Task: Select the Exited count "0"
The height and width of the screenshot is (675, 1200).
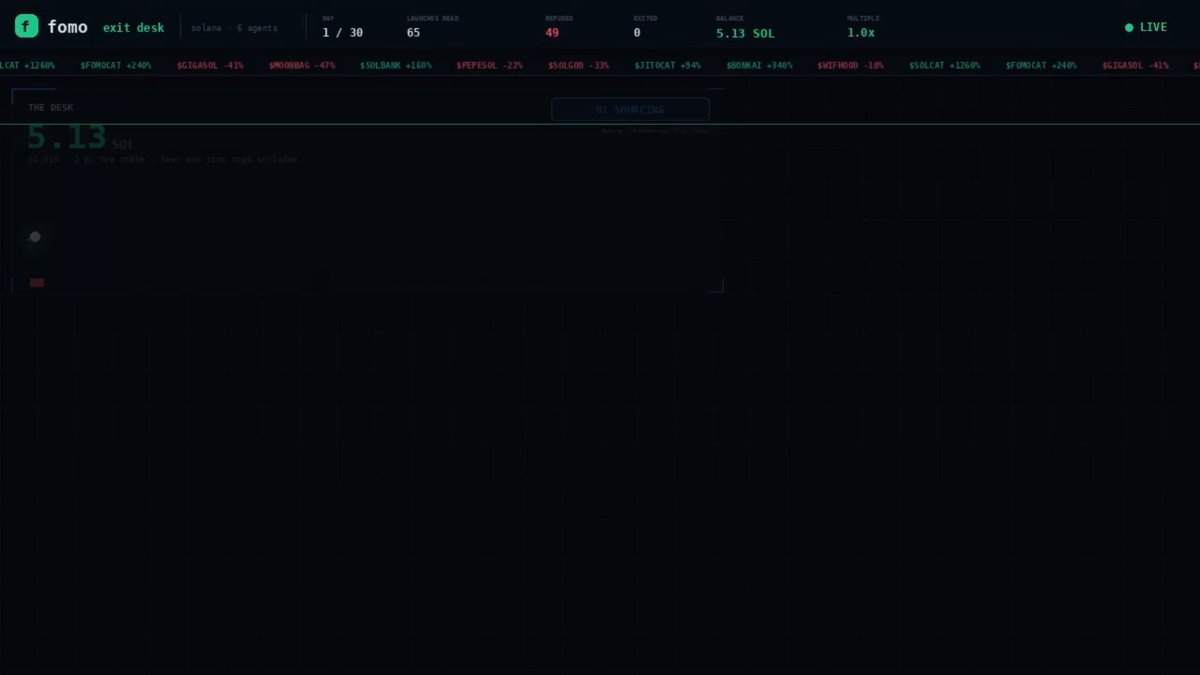Action: [x=637, y=33]
